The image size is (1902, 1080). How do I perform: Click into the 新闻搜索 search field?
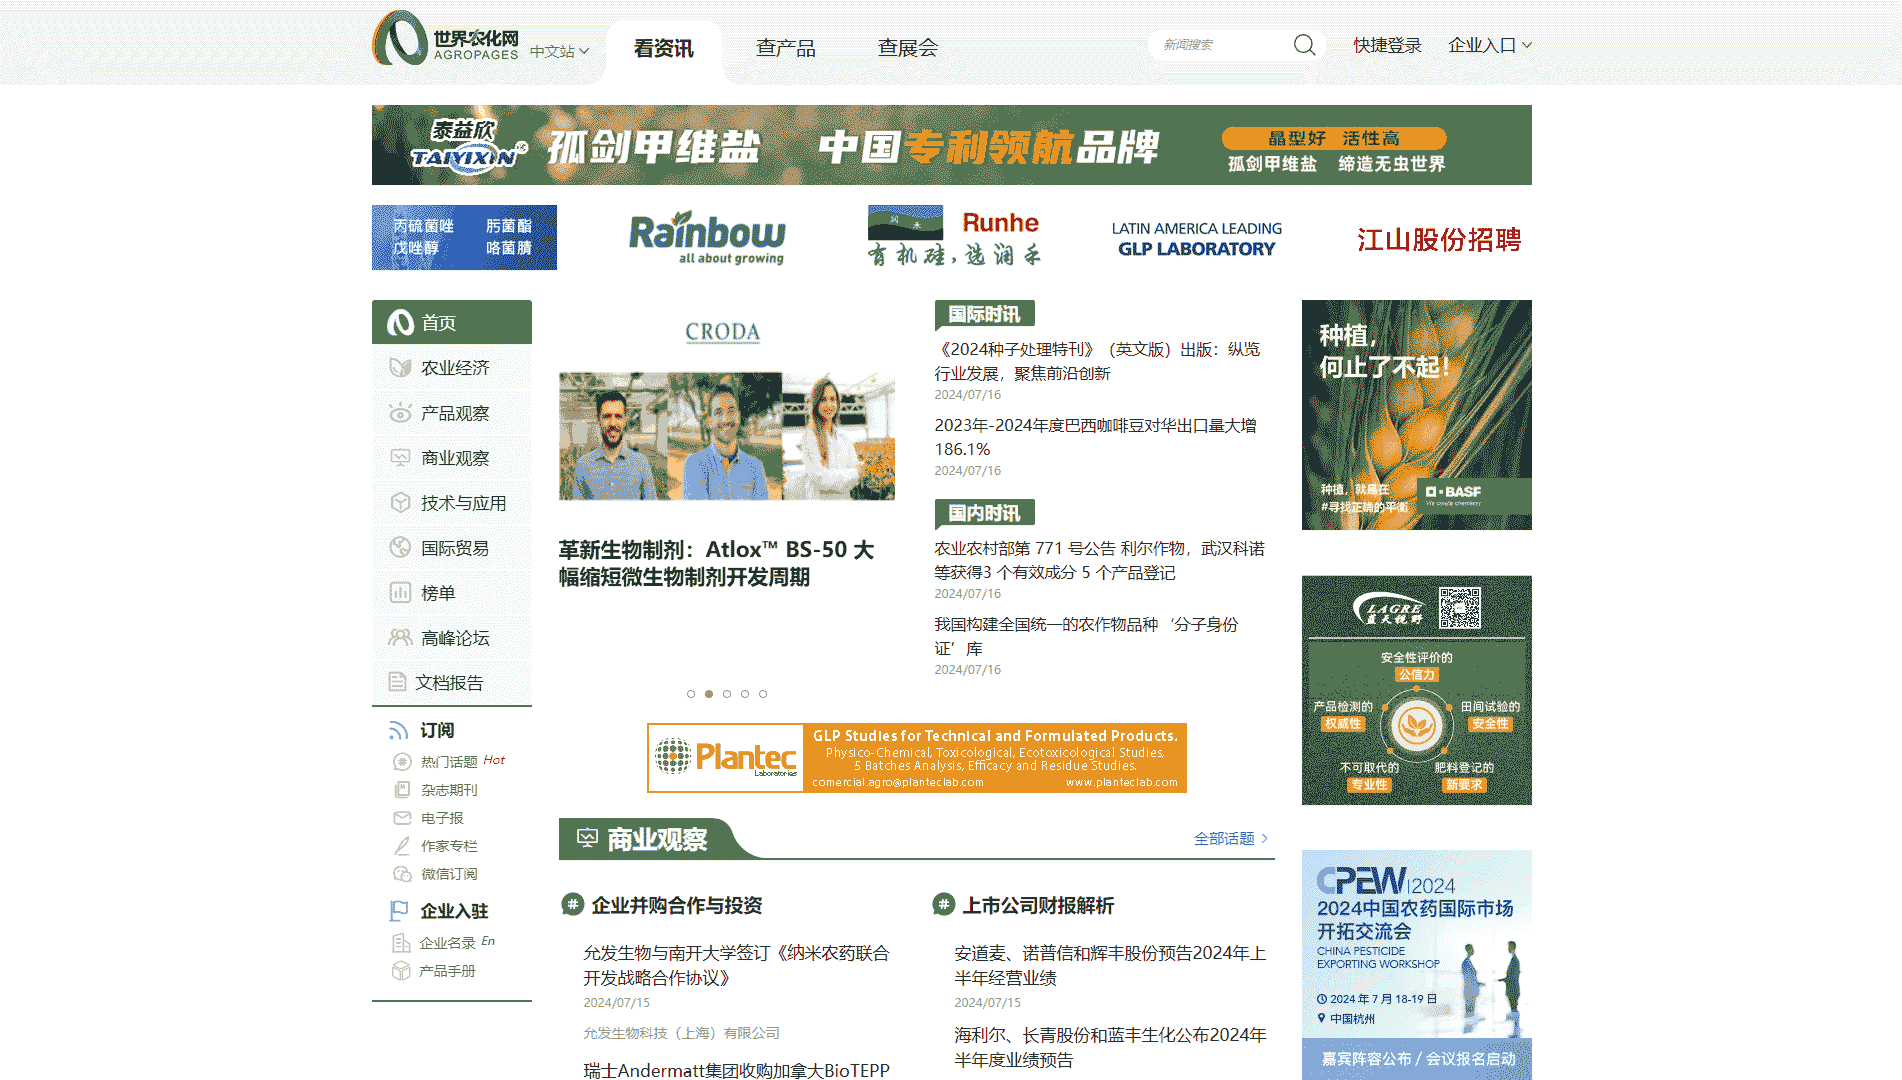1222,45
